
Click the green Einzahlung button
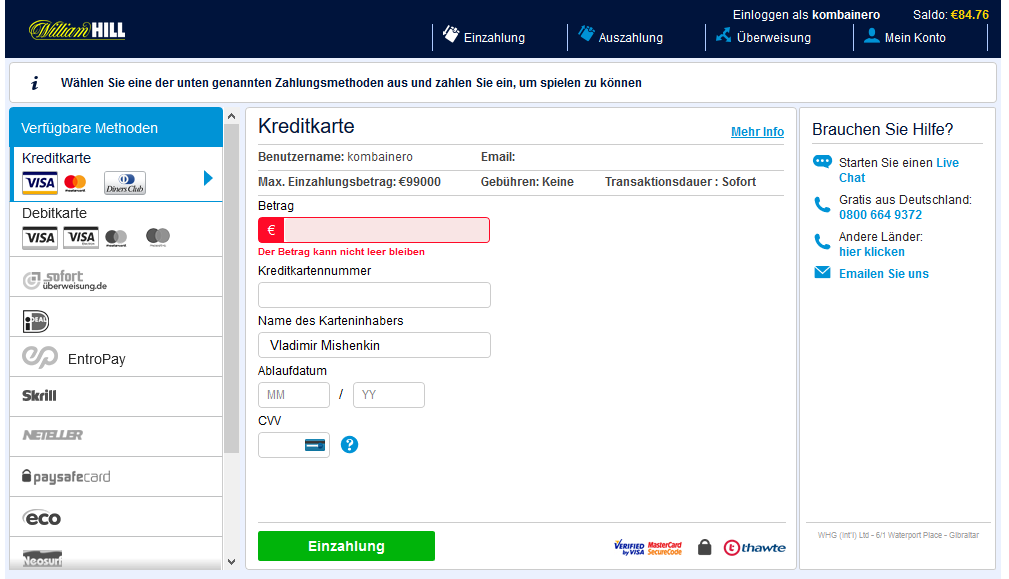[346, 546]
